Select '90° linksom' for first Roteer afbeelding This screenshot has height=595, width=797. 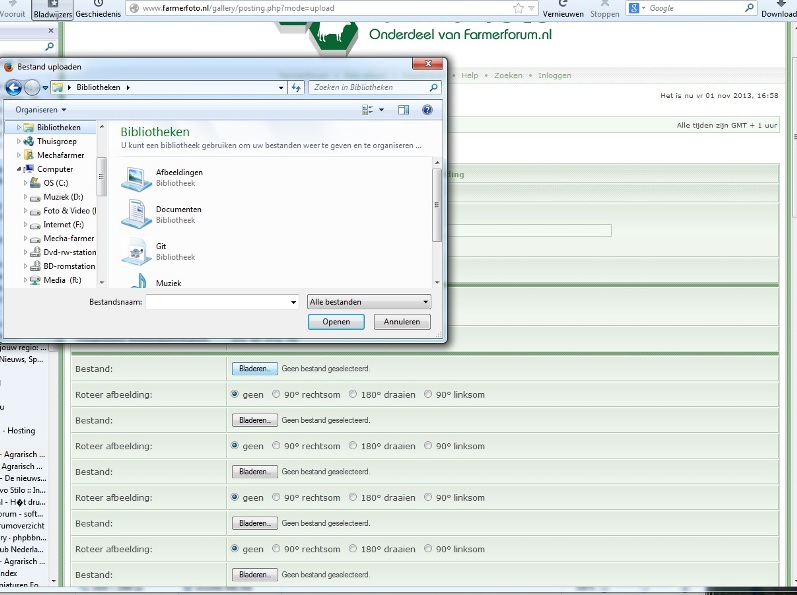coord(428,394)
